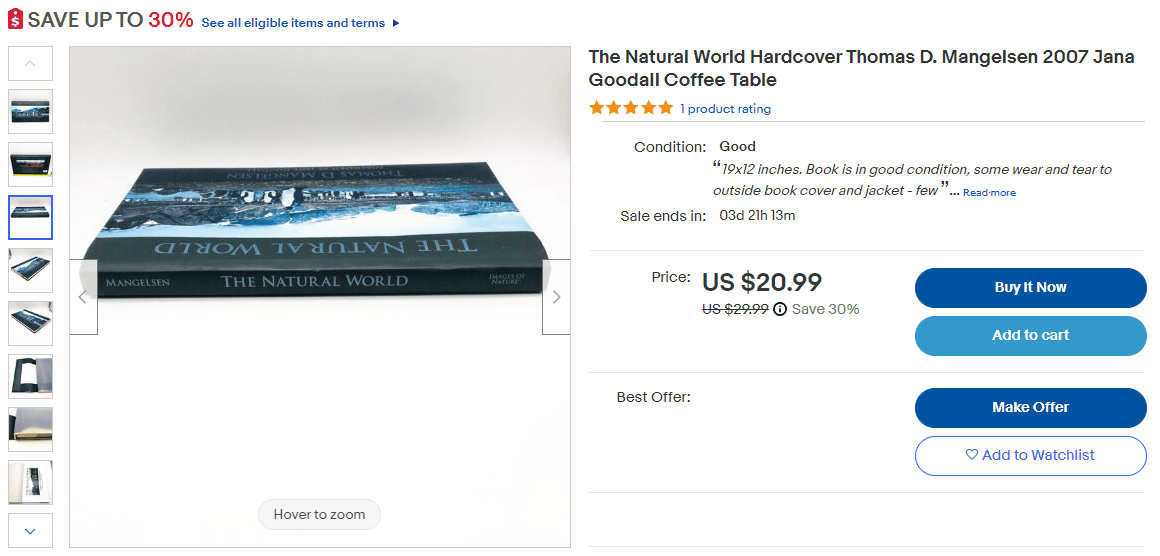Click the Buy It Now button
Image resolution: width=1160 pixels, height=556 pixels.
point(1031,288)
